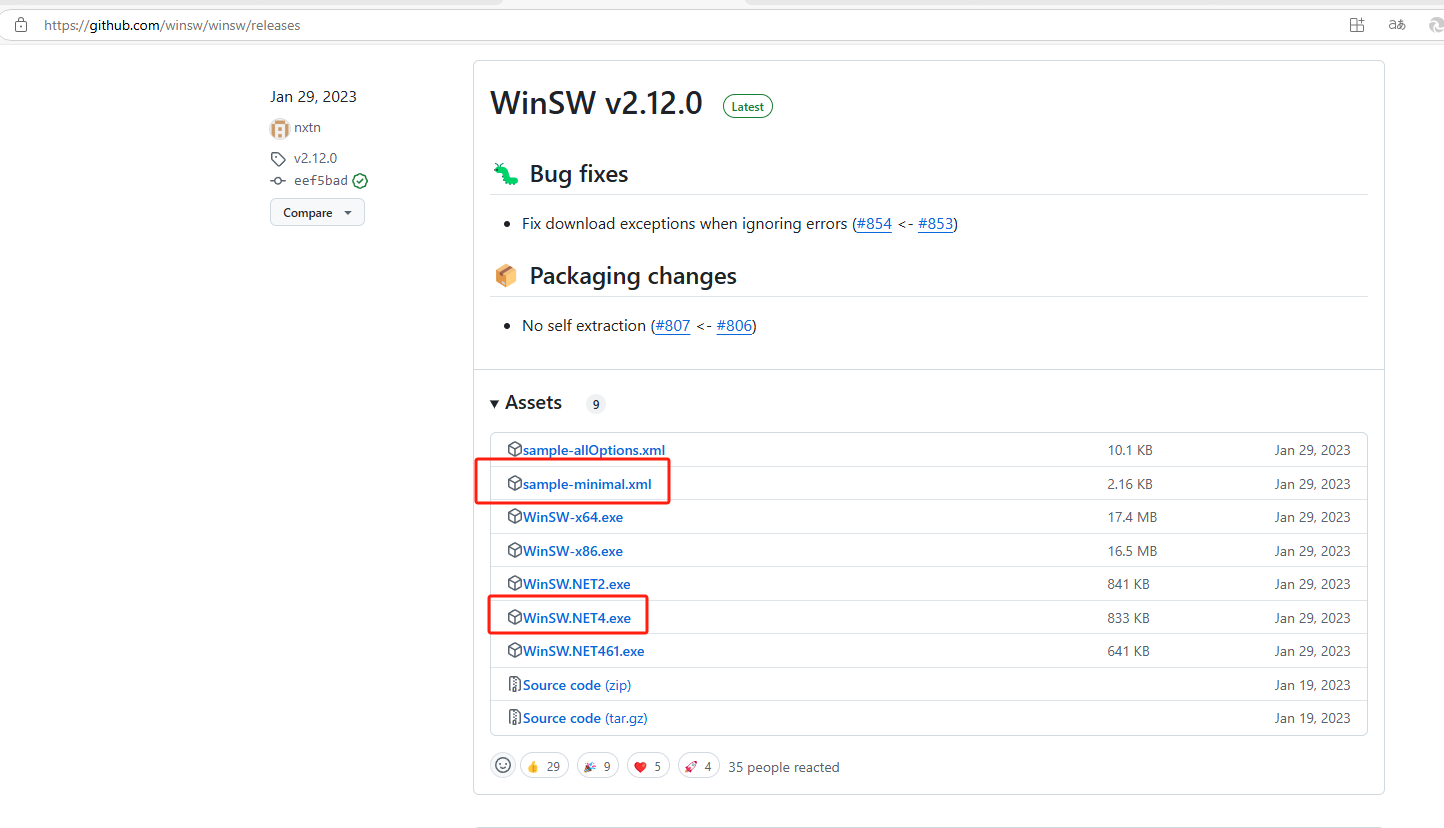Screen dimensions: 1444x828
Task: Click the package icon for WinSW.NET2.exe
Action: (515, 584)
